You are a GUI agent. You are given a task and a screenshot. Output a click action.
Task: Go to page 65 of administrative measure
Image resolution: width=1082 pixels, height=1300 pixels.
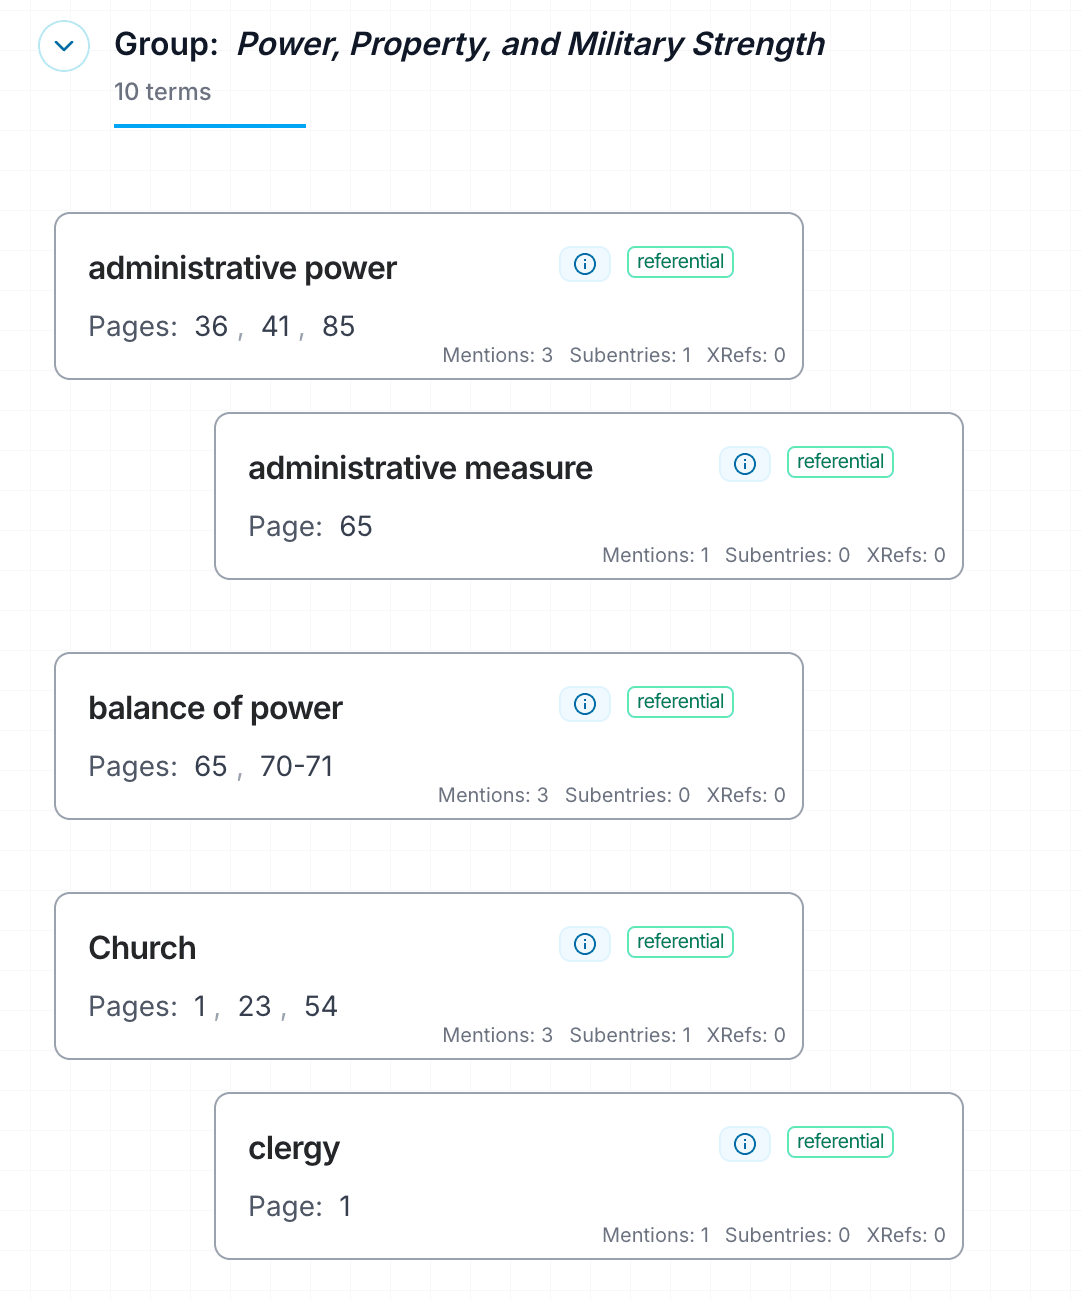click(x=356, y=526)
